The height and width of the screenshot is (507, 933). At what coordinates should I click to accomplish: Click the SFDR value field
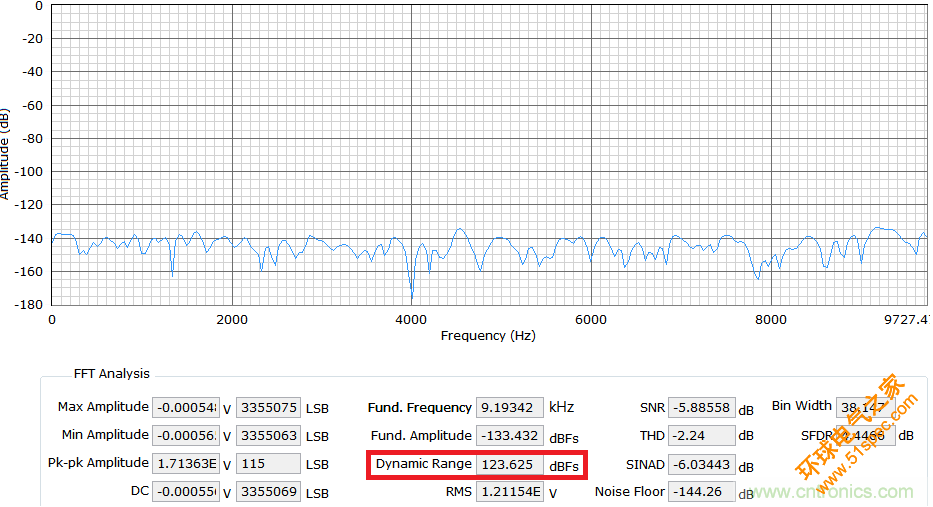[866, 436]
